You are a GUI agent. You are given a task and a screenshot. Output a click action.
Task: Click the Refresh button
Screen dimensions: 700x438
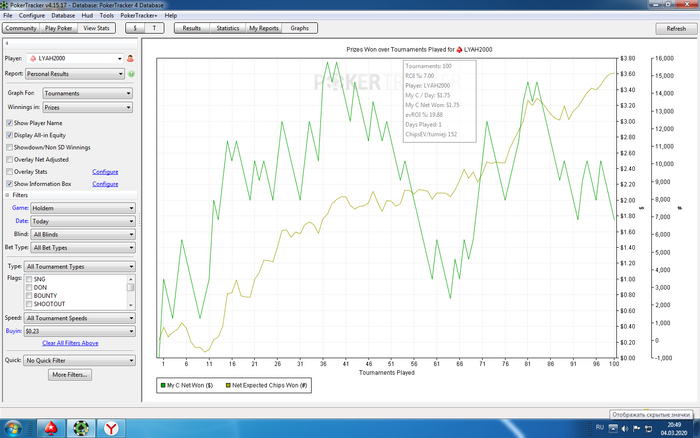pyautogui.click(x=676, y=29)
